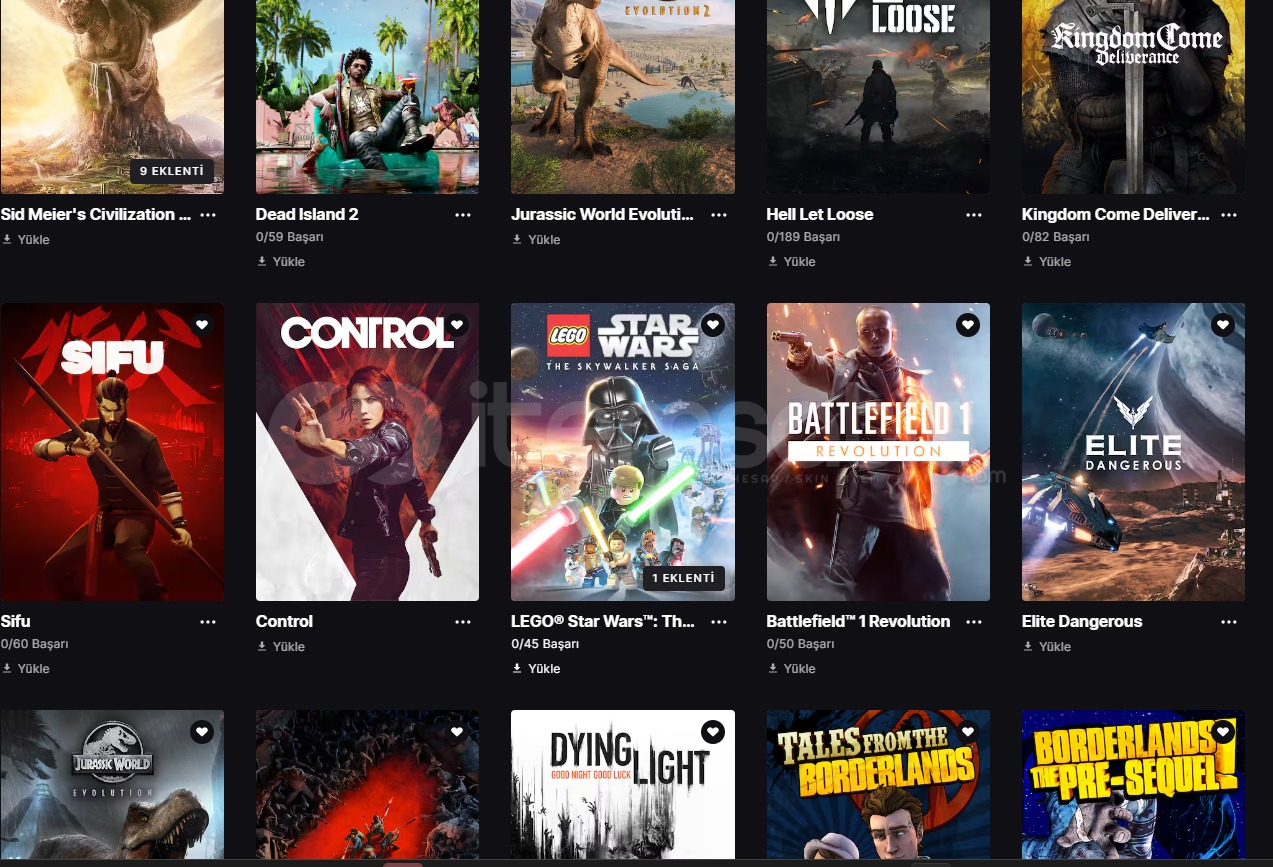Click Yükle under Elite Dangerous
The width and height of the screenshot is (1273, 867).
pyautogui.click(x=1047, y=647)
